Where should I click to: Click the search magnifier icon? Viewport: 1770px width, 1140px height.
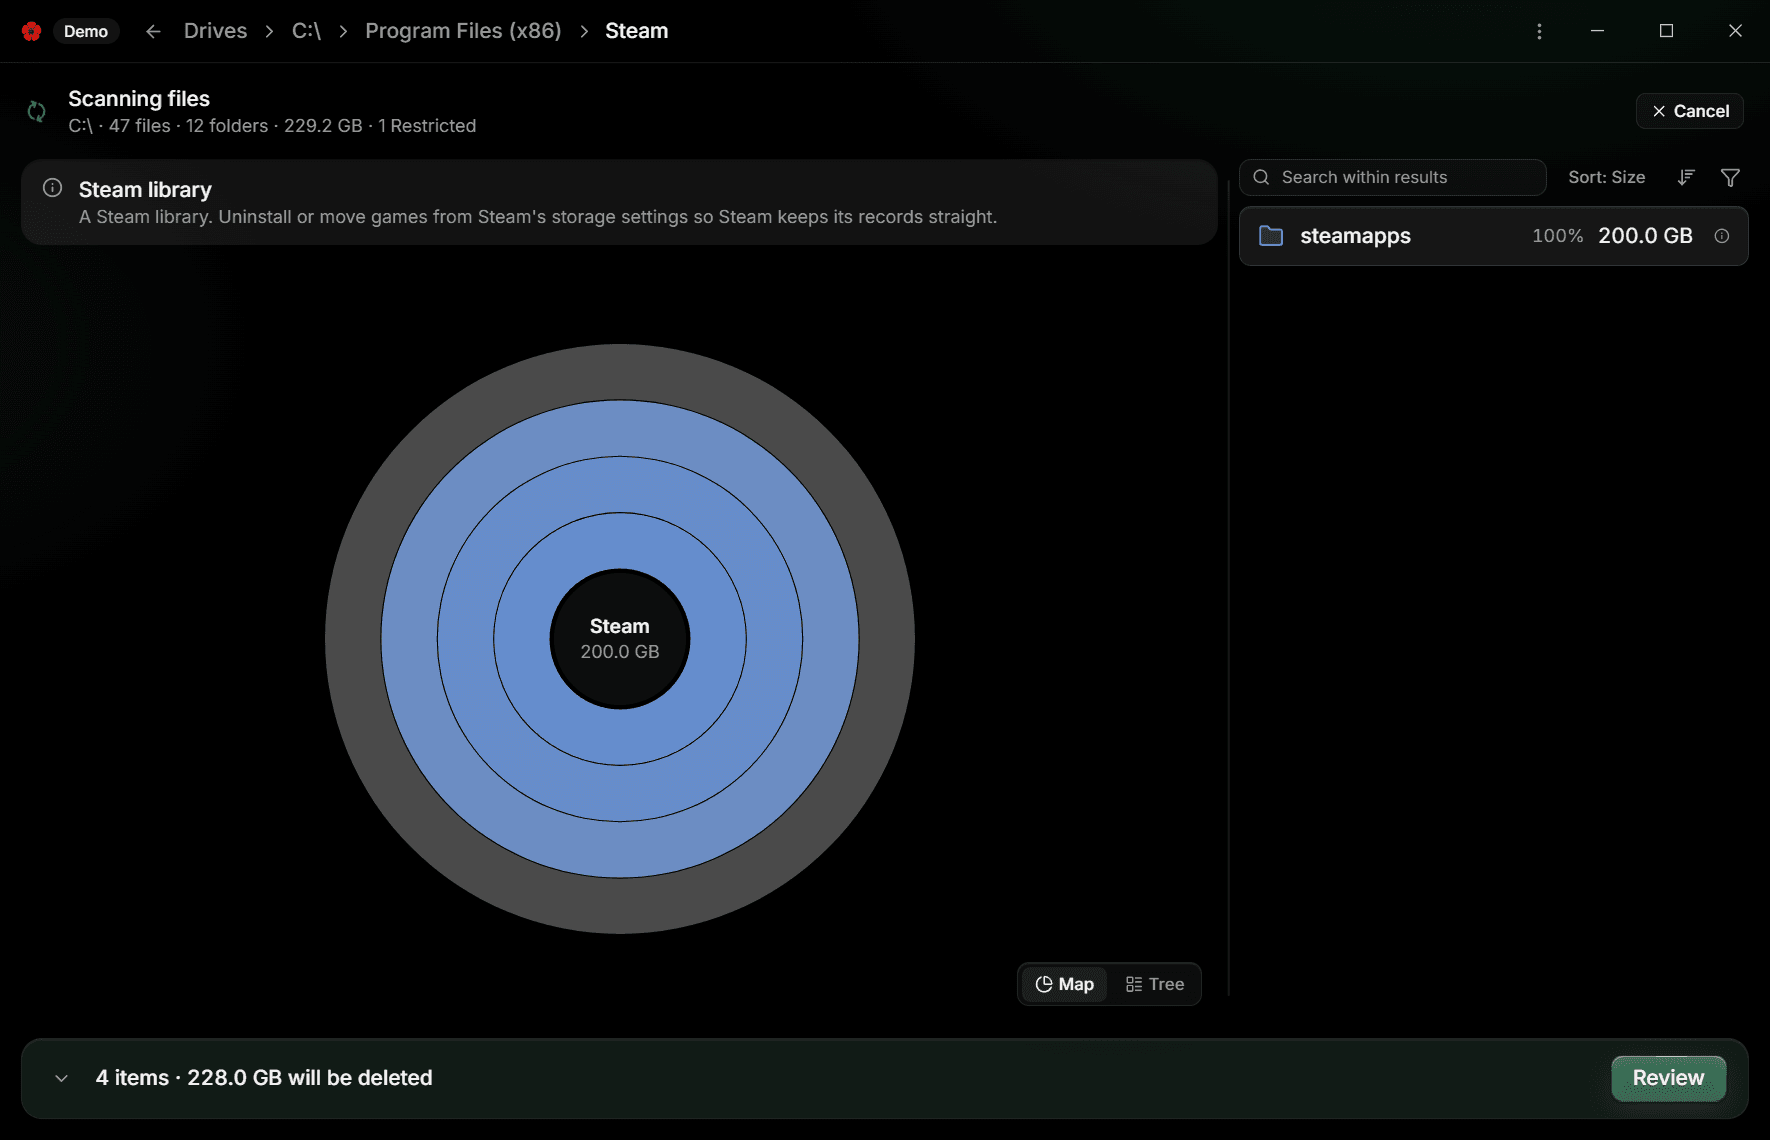1262,177
